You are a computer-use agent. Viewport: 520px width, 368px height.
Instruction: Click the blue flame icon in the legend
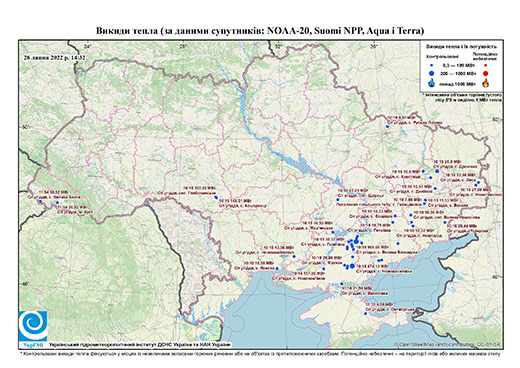432,83
